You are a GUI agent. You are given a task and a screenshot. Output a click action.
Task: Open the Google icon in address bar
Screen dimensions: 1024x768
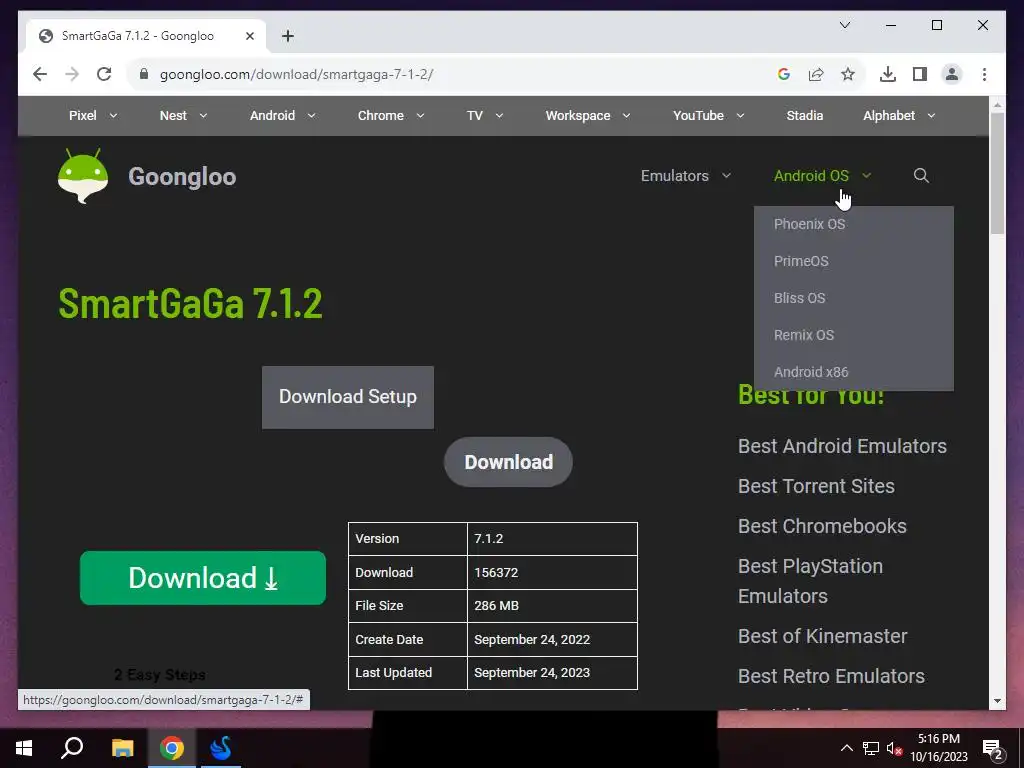coord(784,74)
